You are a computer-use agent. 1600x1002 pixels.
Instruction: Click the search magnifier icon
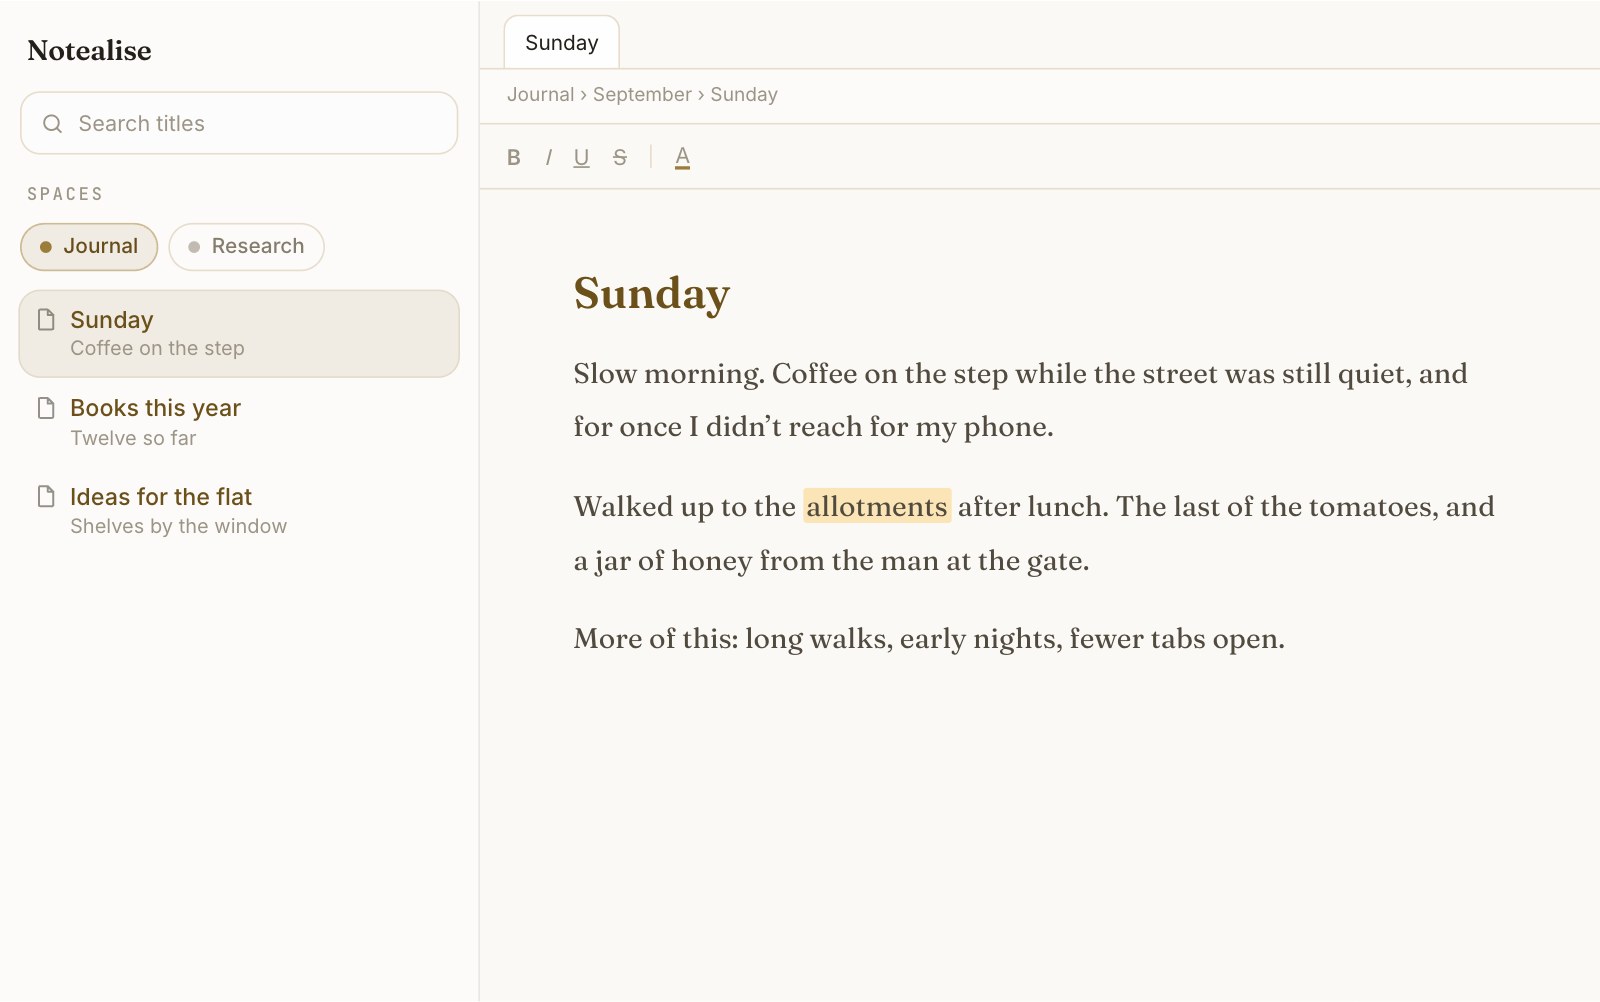(x=53, y=124)
